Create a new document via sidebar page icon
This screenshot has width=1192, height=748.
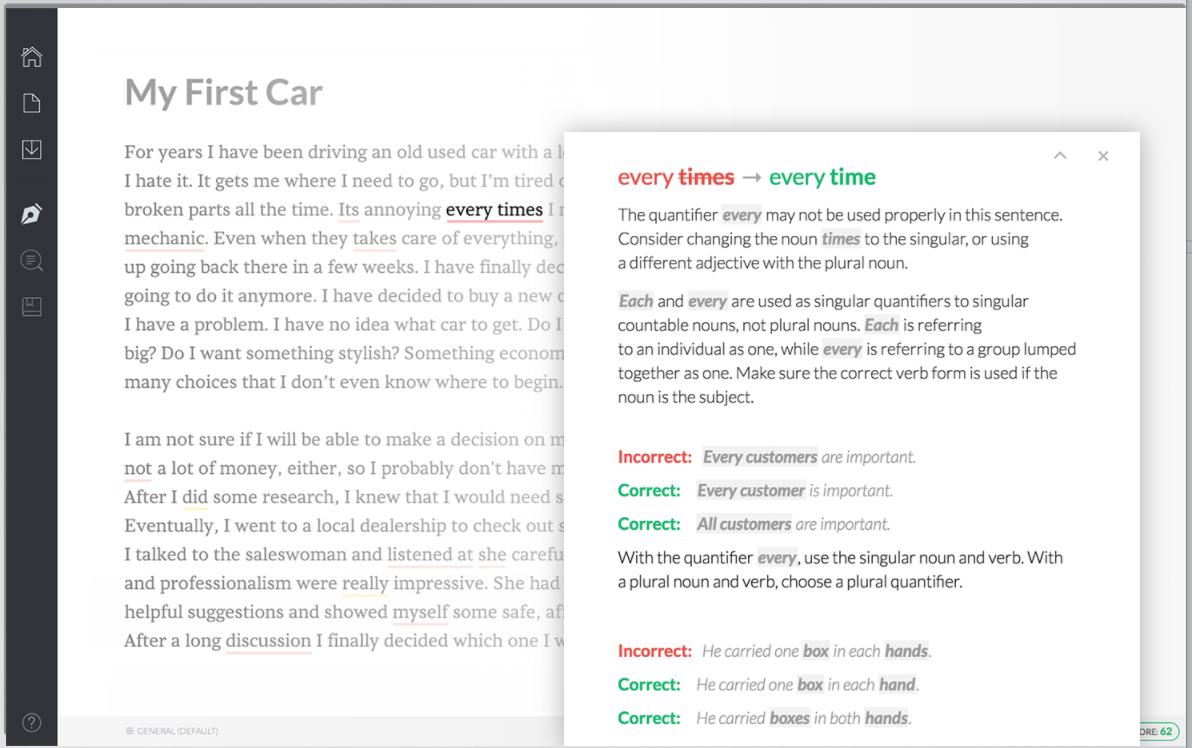coord(31,103)
